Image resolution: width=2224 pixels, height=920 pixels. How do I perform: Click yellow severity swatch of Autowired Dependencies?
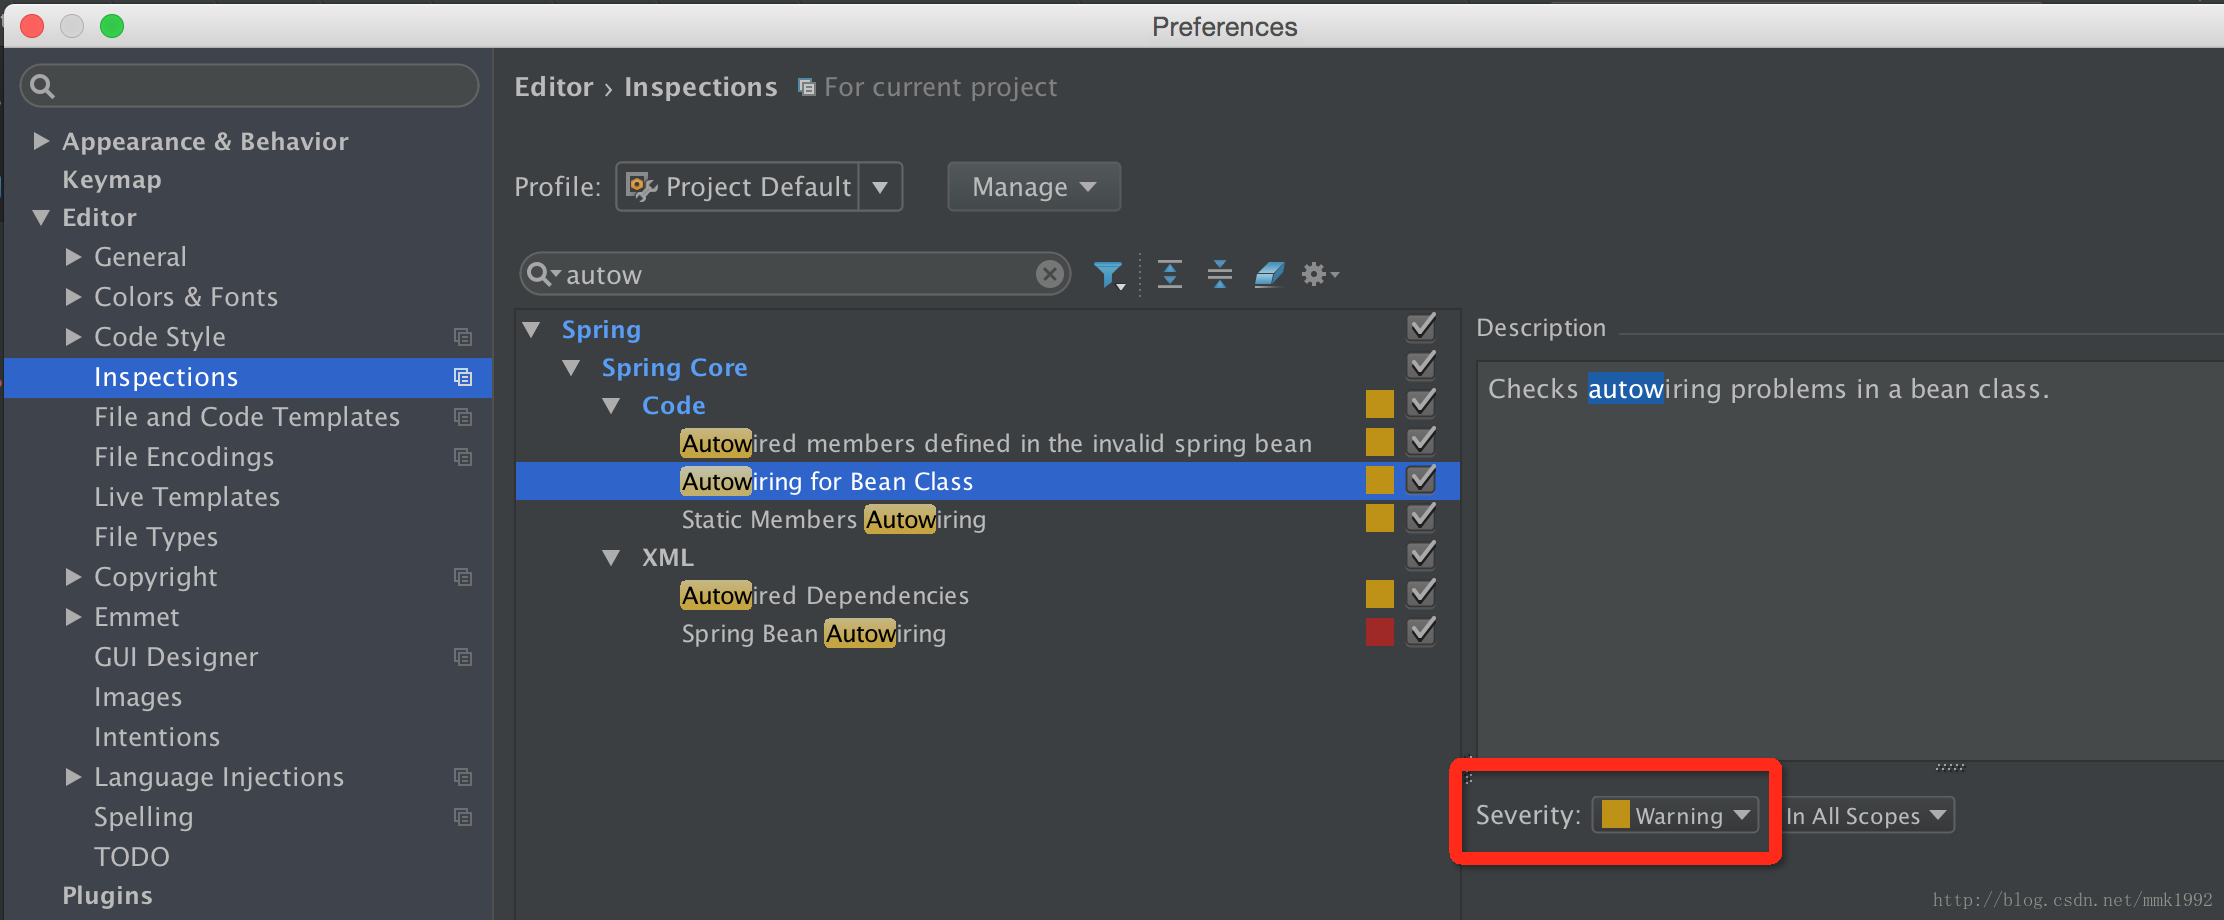point(1379,594)
